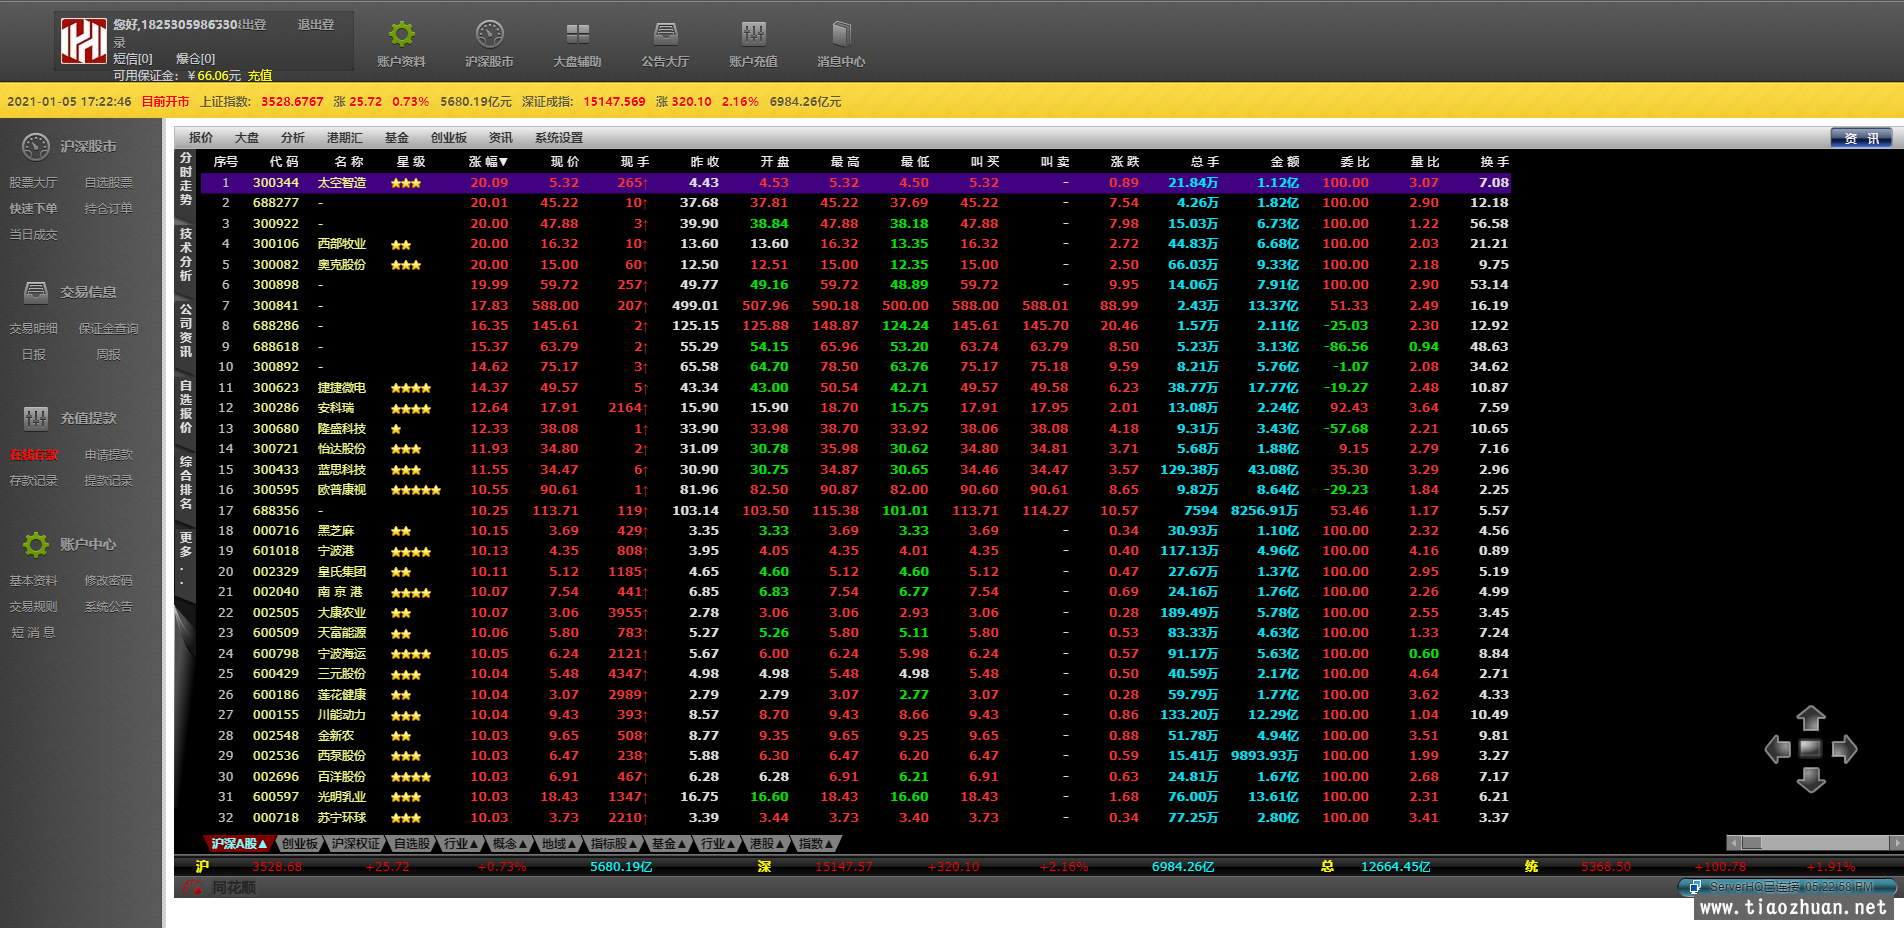1904x928 pixels.
Task: Expand the 指标股 bottom tab
Action: 614,844
